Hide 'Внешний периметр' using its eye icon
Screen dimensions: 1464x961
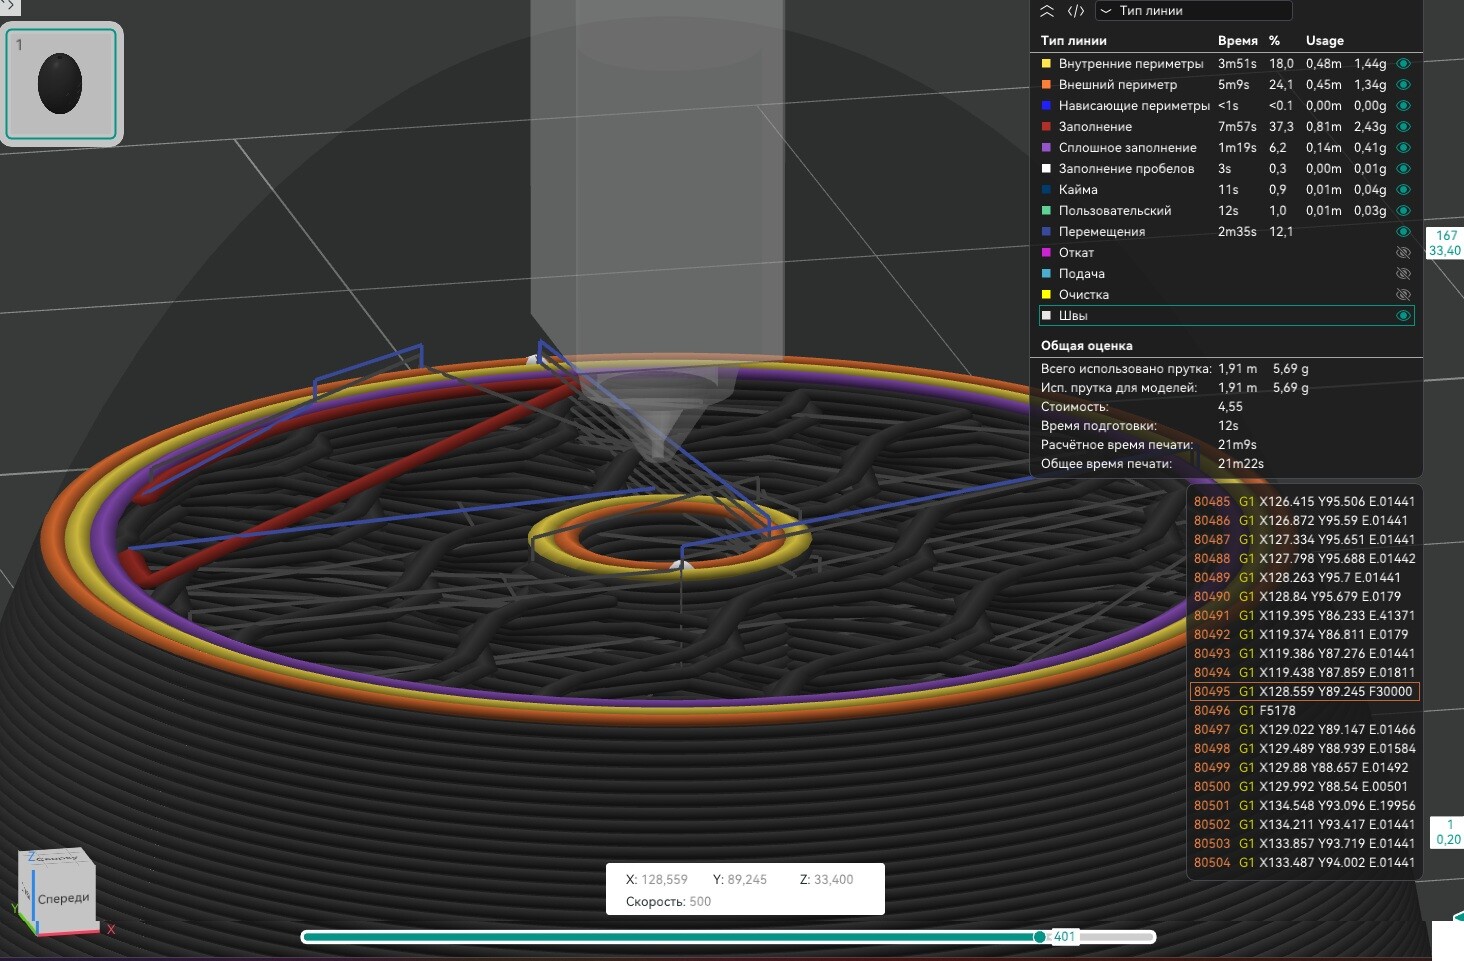click(1403, 85)
